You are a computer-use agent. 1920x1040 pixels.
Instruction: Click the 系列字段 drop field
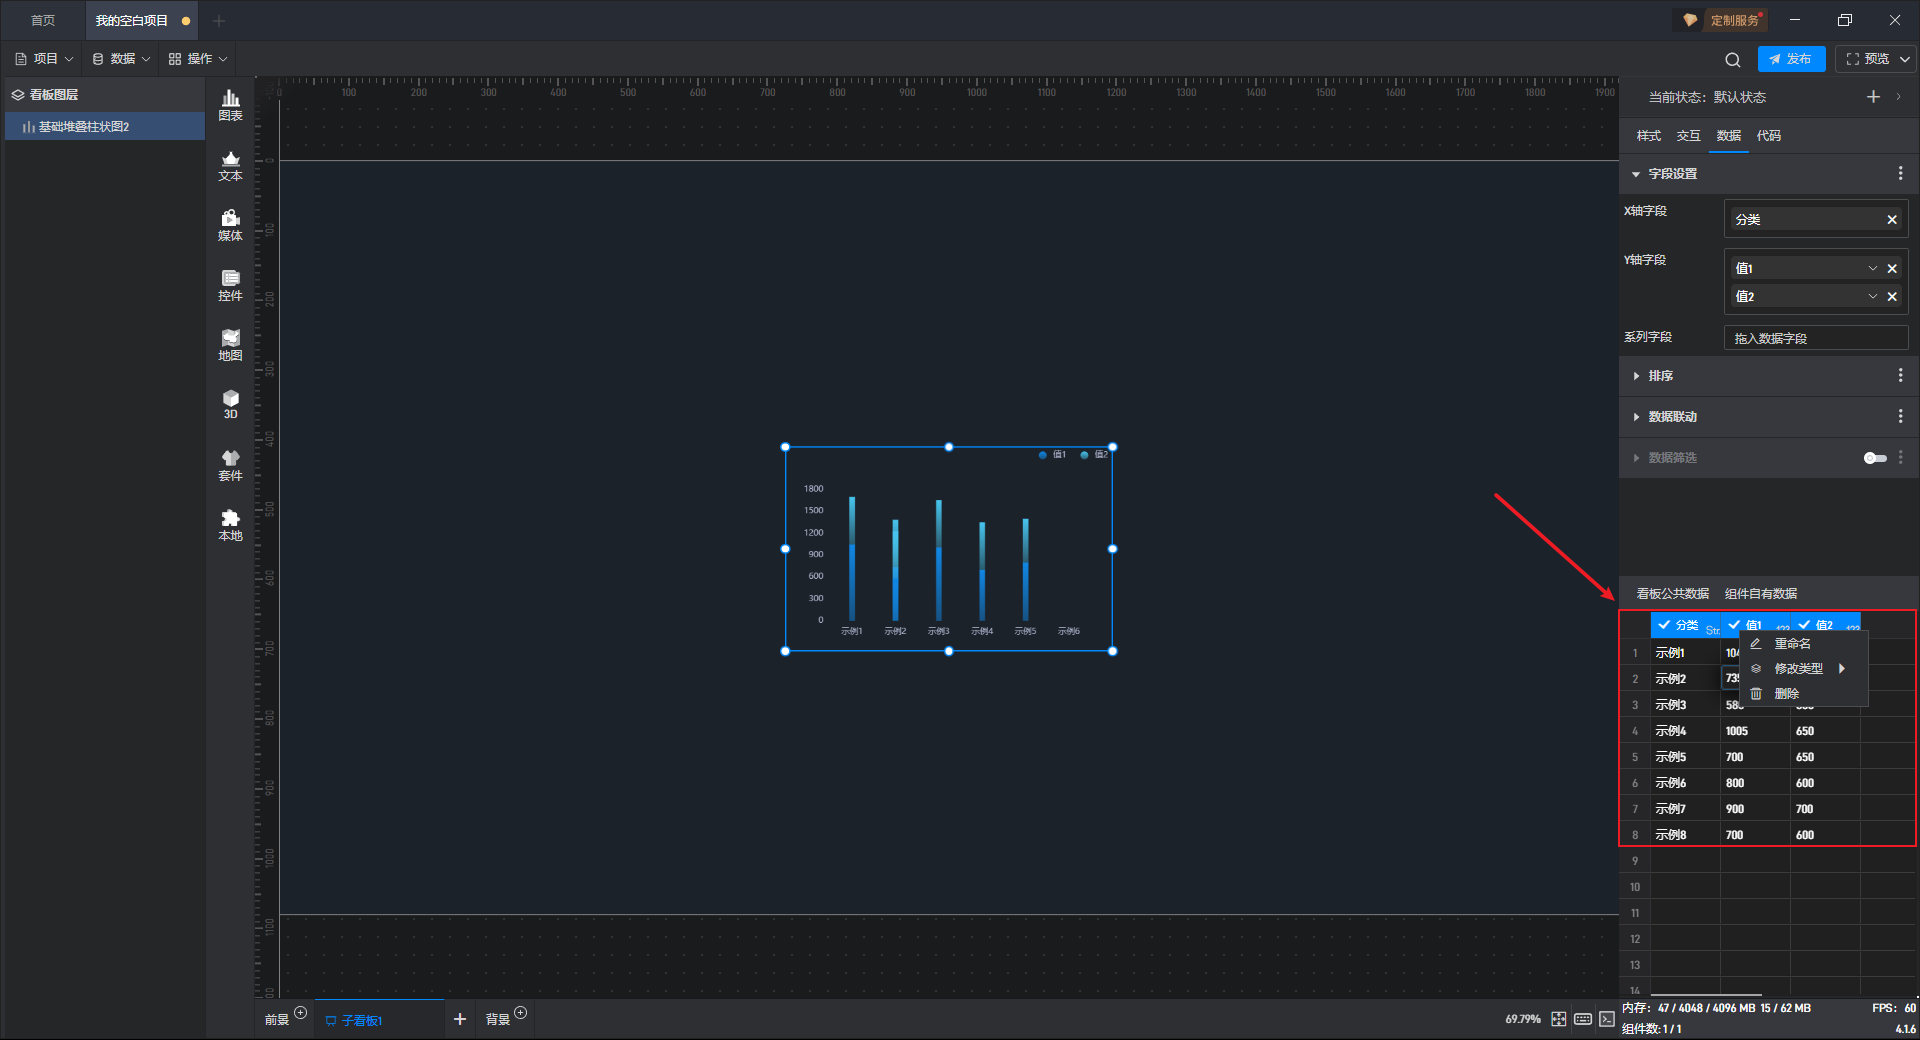1815,338
